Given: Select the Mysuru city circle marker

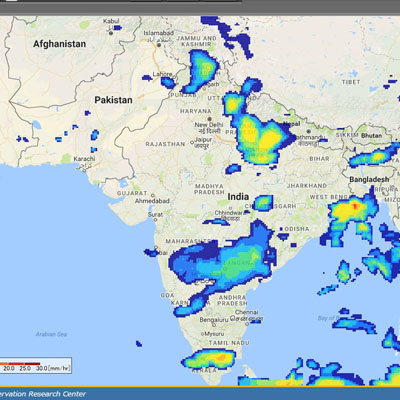Looking at the screenshot, I should pos(202,334).
